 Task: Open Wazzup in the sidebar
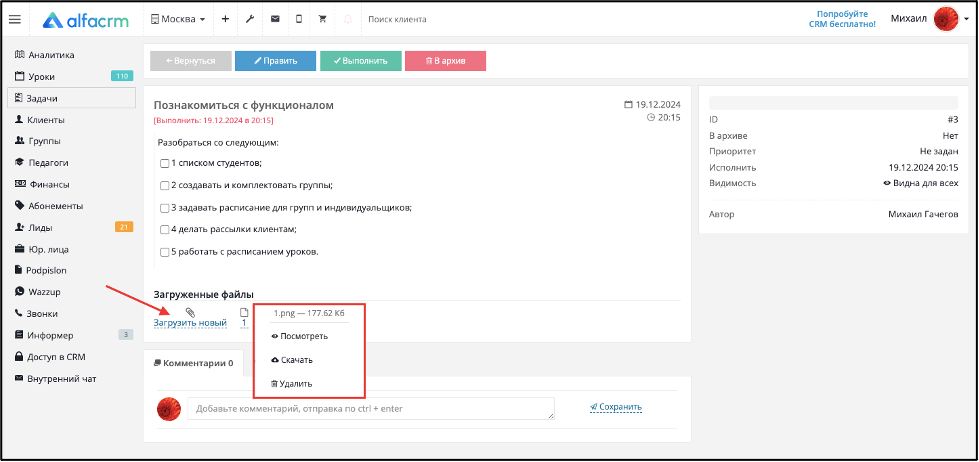pyautogui.click(x=37, y=292)
